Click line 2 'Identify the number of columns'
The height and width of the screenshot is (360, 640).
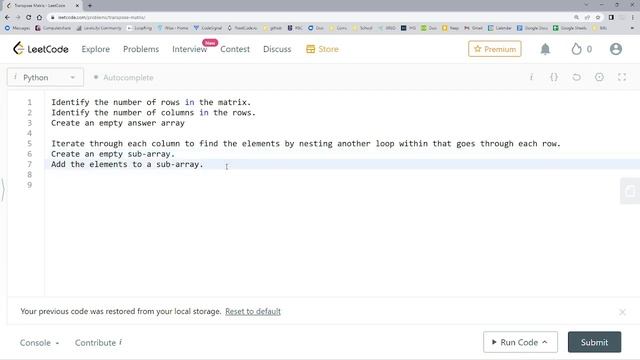[122, 113]
